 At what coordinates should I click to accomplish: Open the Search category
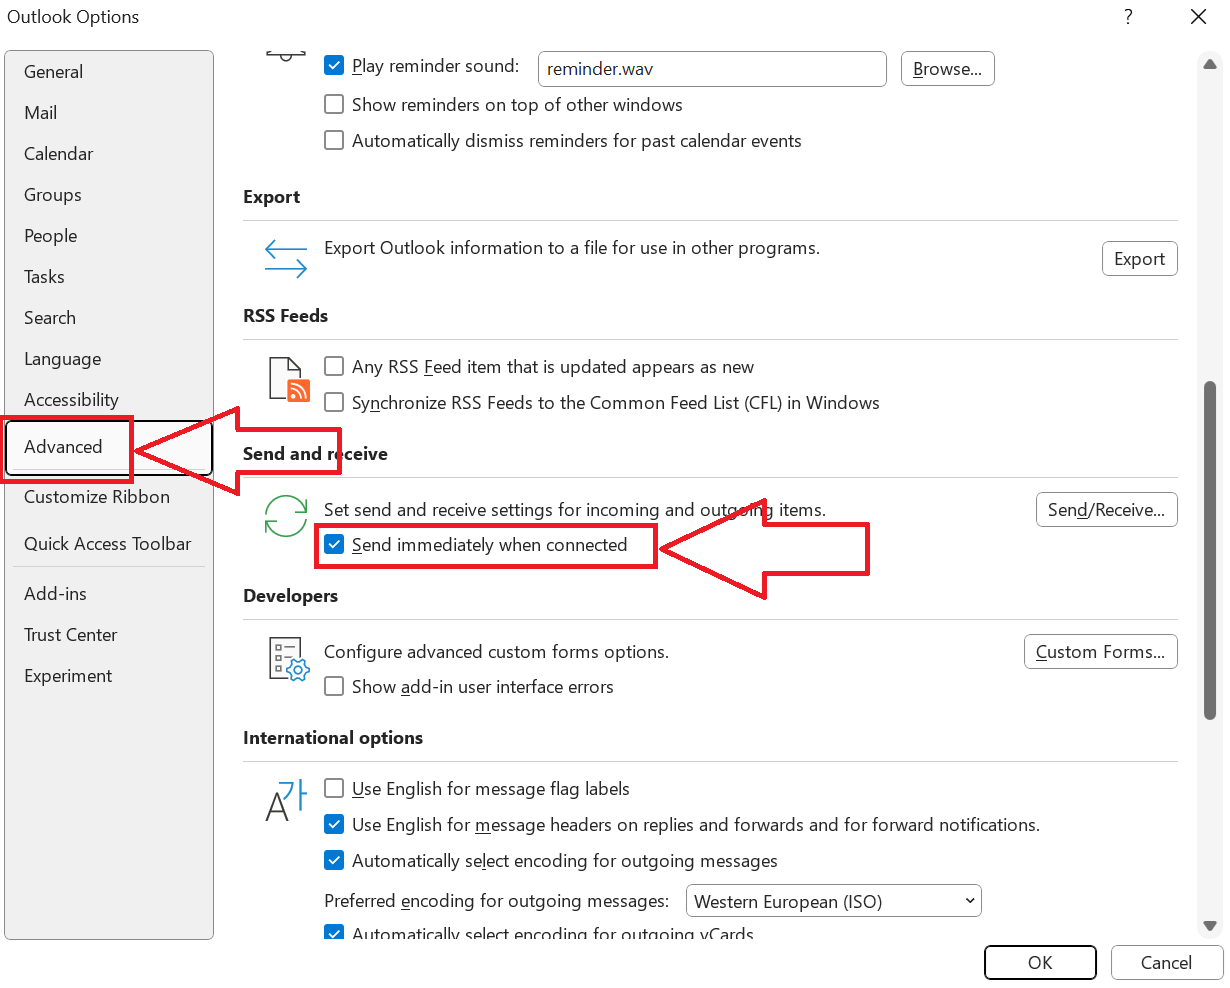coord(109,318)
